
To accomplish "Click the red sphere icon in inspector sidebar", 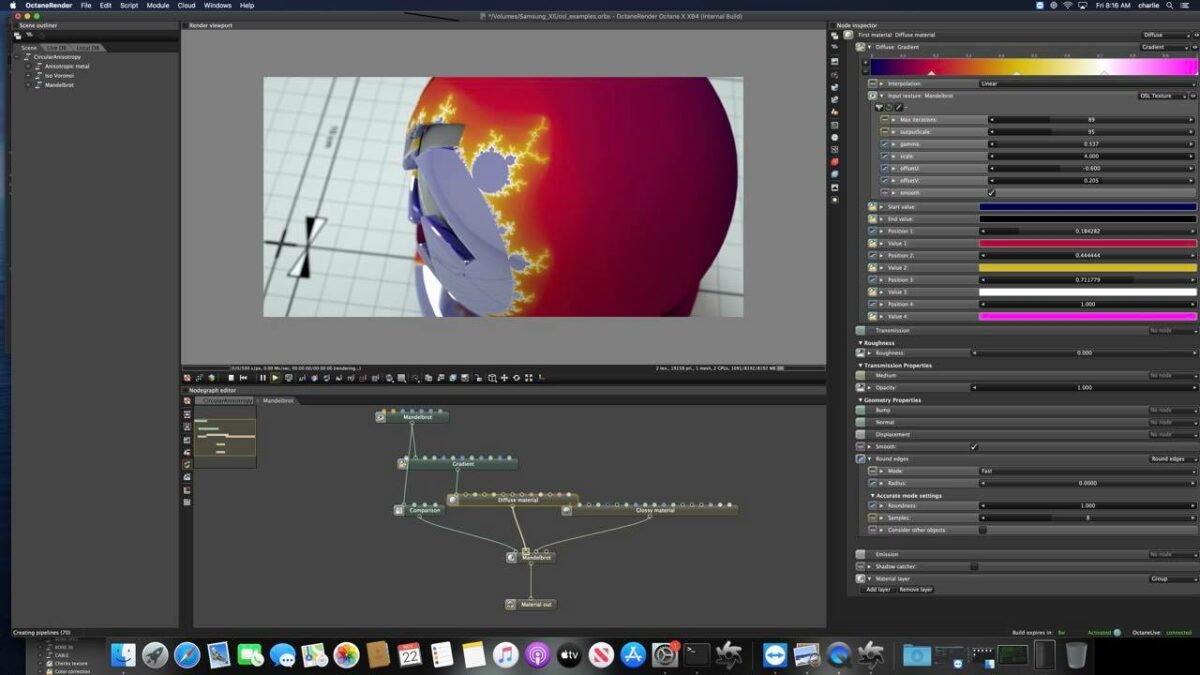I will pyautogui.click(x=834, y=162).
